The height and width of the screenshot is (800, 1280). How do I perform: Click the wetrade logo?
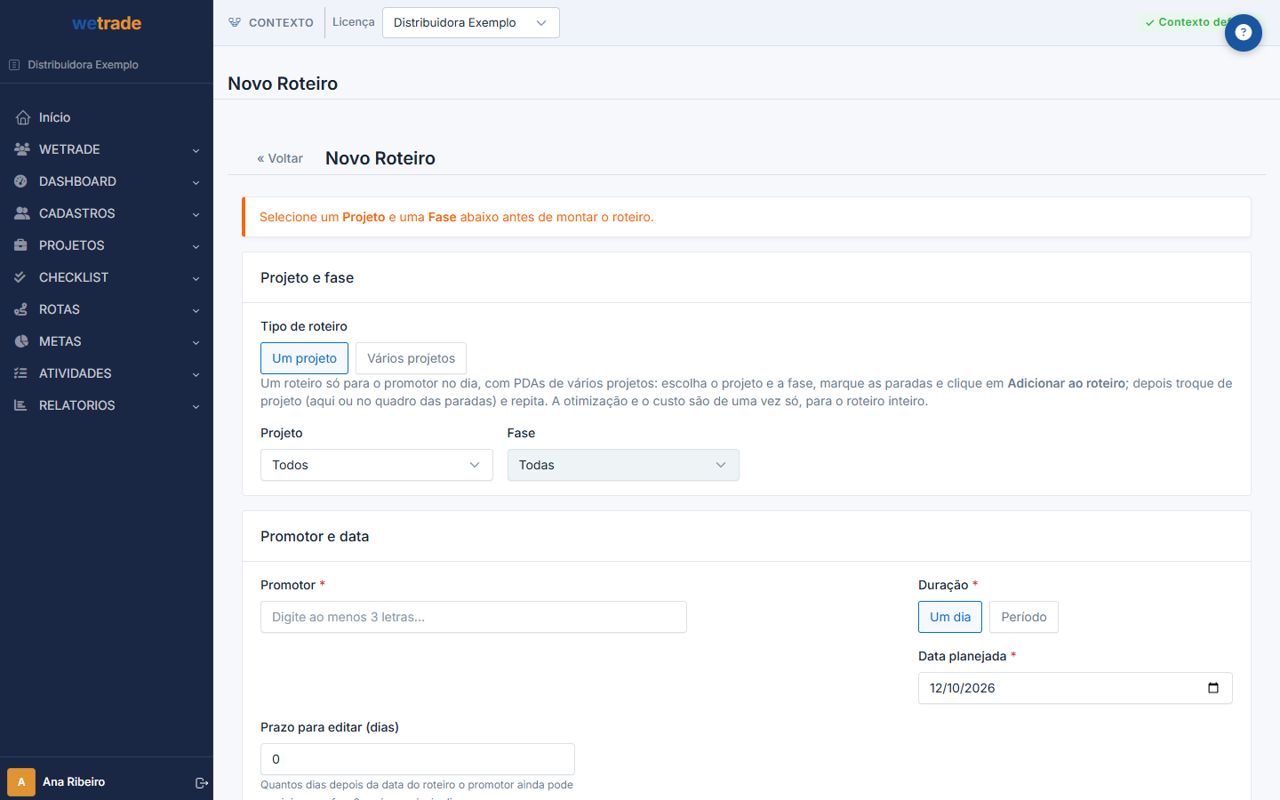pyautogui.click(x=107, y=23)
